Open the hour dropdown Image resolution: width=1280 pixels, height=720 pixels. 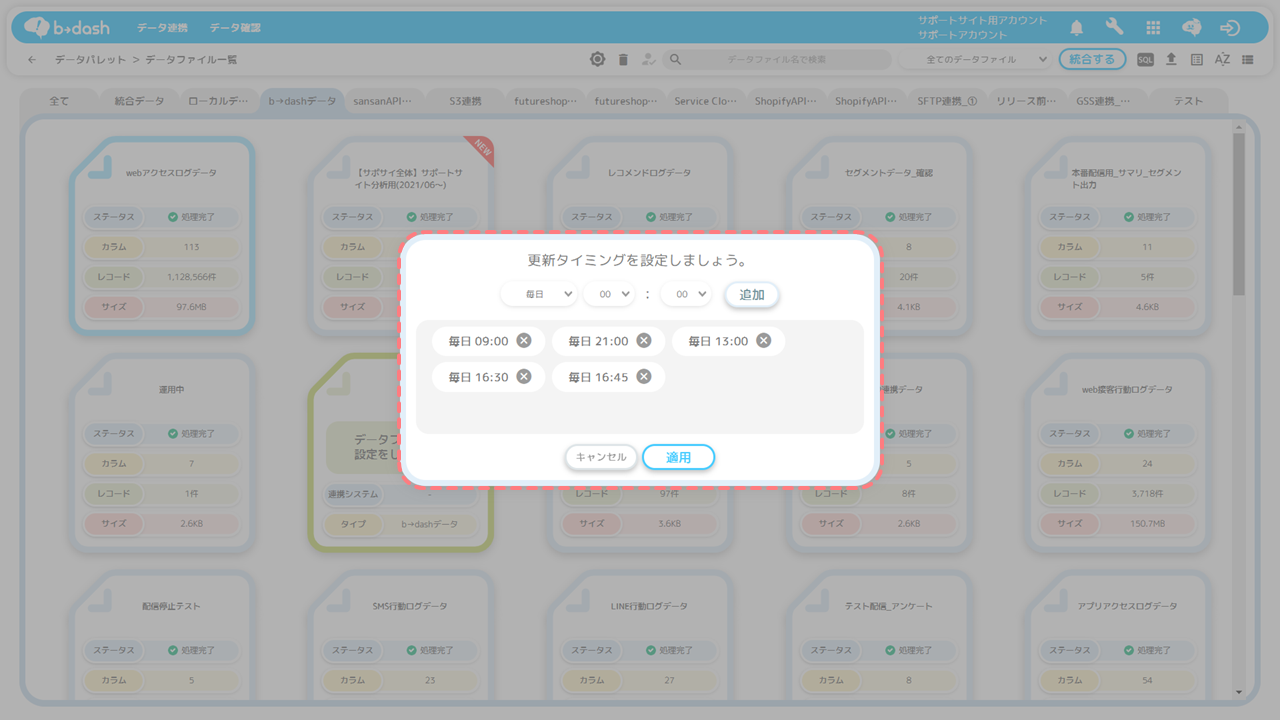point(609,295)
